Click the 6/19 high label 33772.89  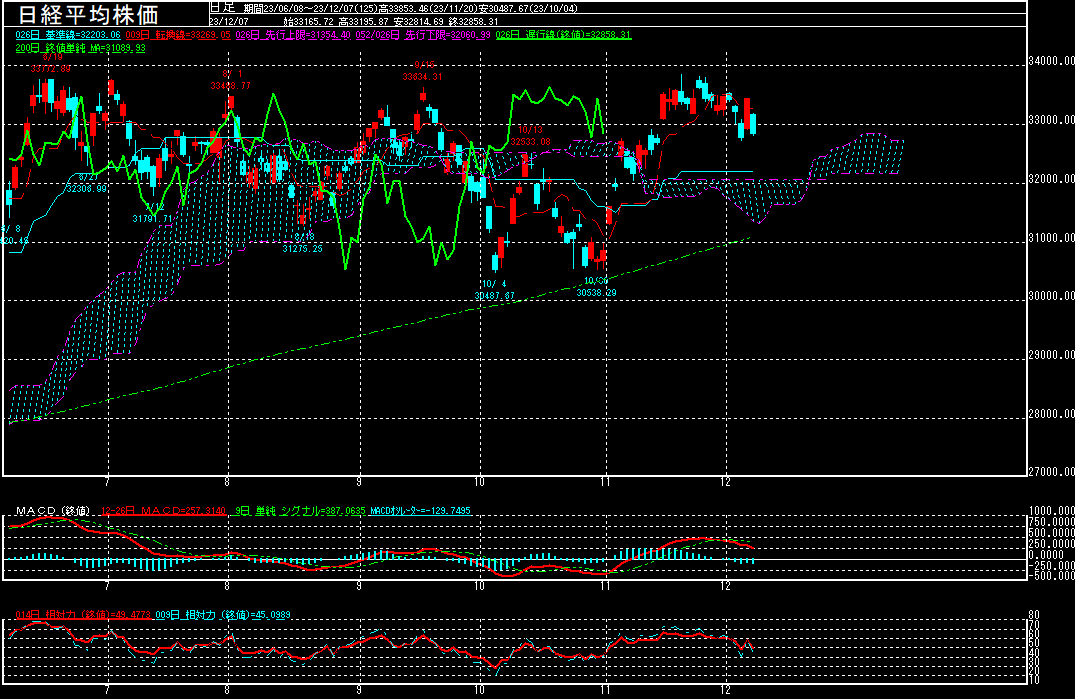51,69
